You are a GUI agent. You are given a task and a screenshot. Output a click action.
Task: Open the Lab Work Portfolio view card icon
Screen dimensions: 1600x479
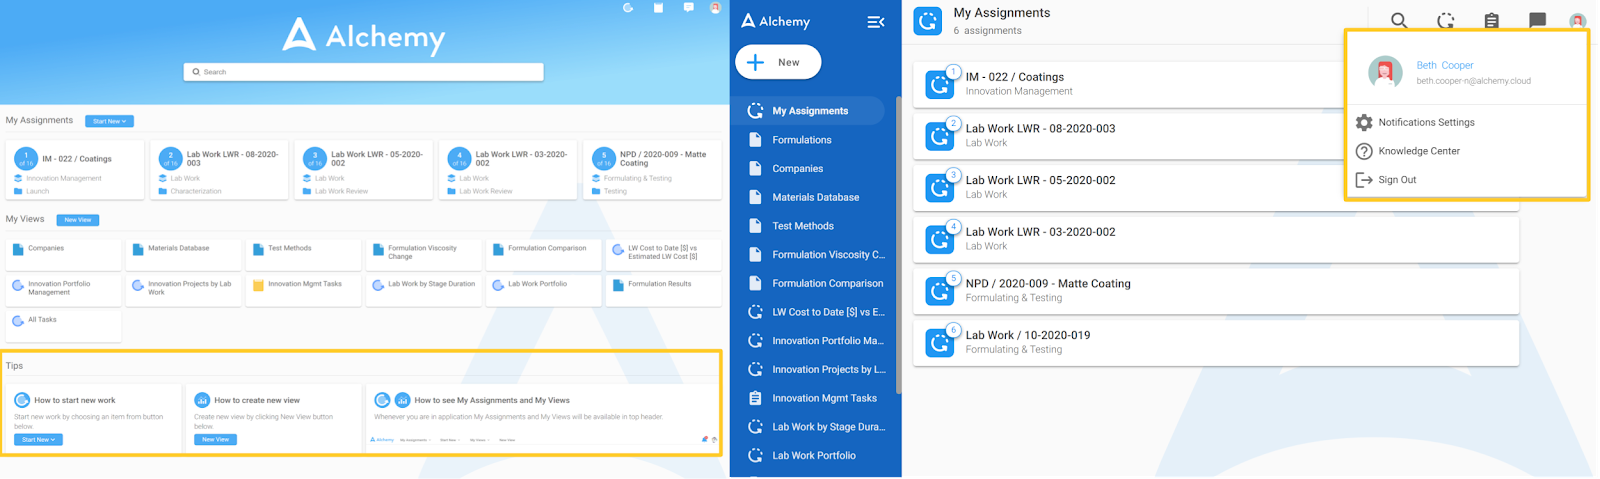pos(498,285)
